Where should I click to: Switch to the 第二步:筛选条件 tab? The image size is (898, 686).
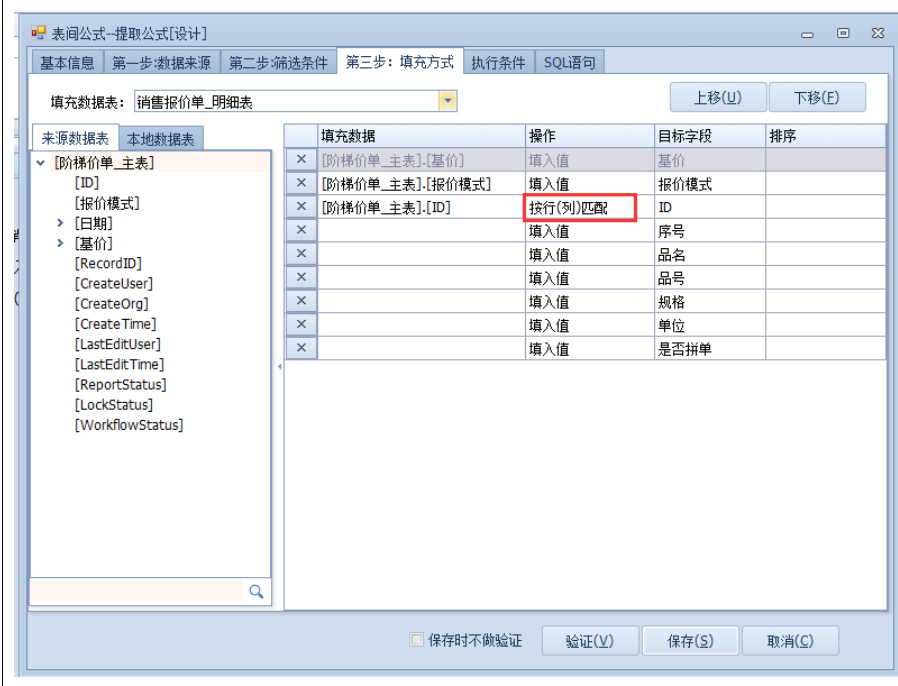coord(277,63)
